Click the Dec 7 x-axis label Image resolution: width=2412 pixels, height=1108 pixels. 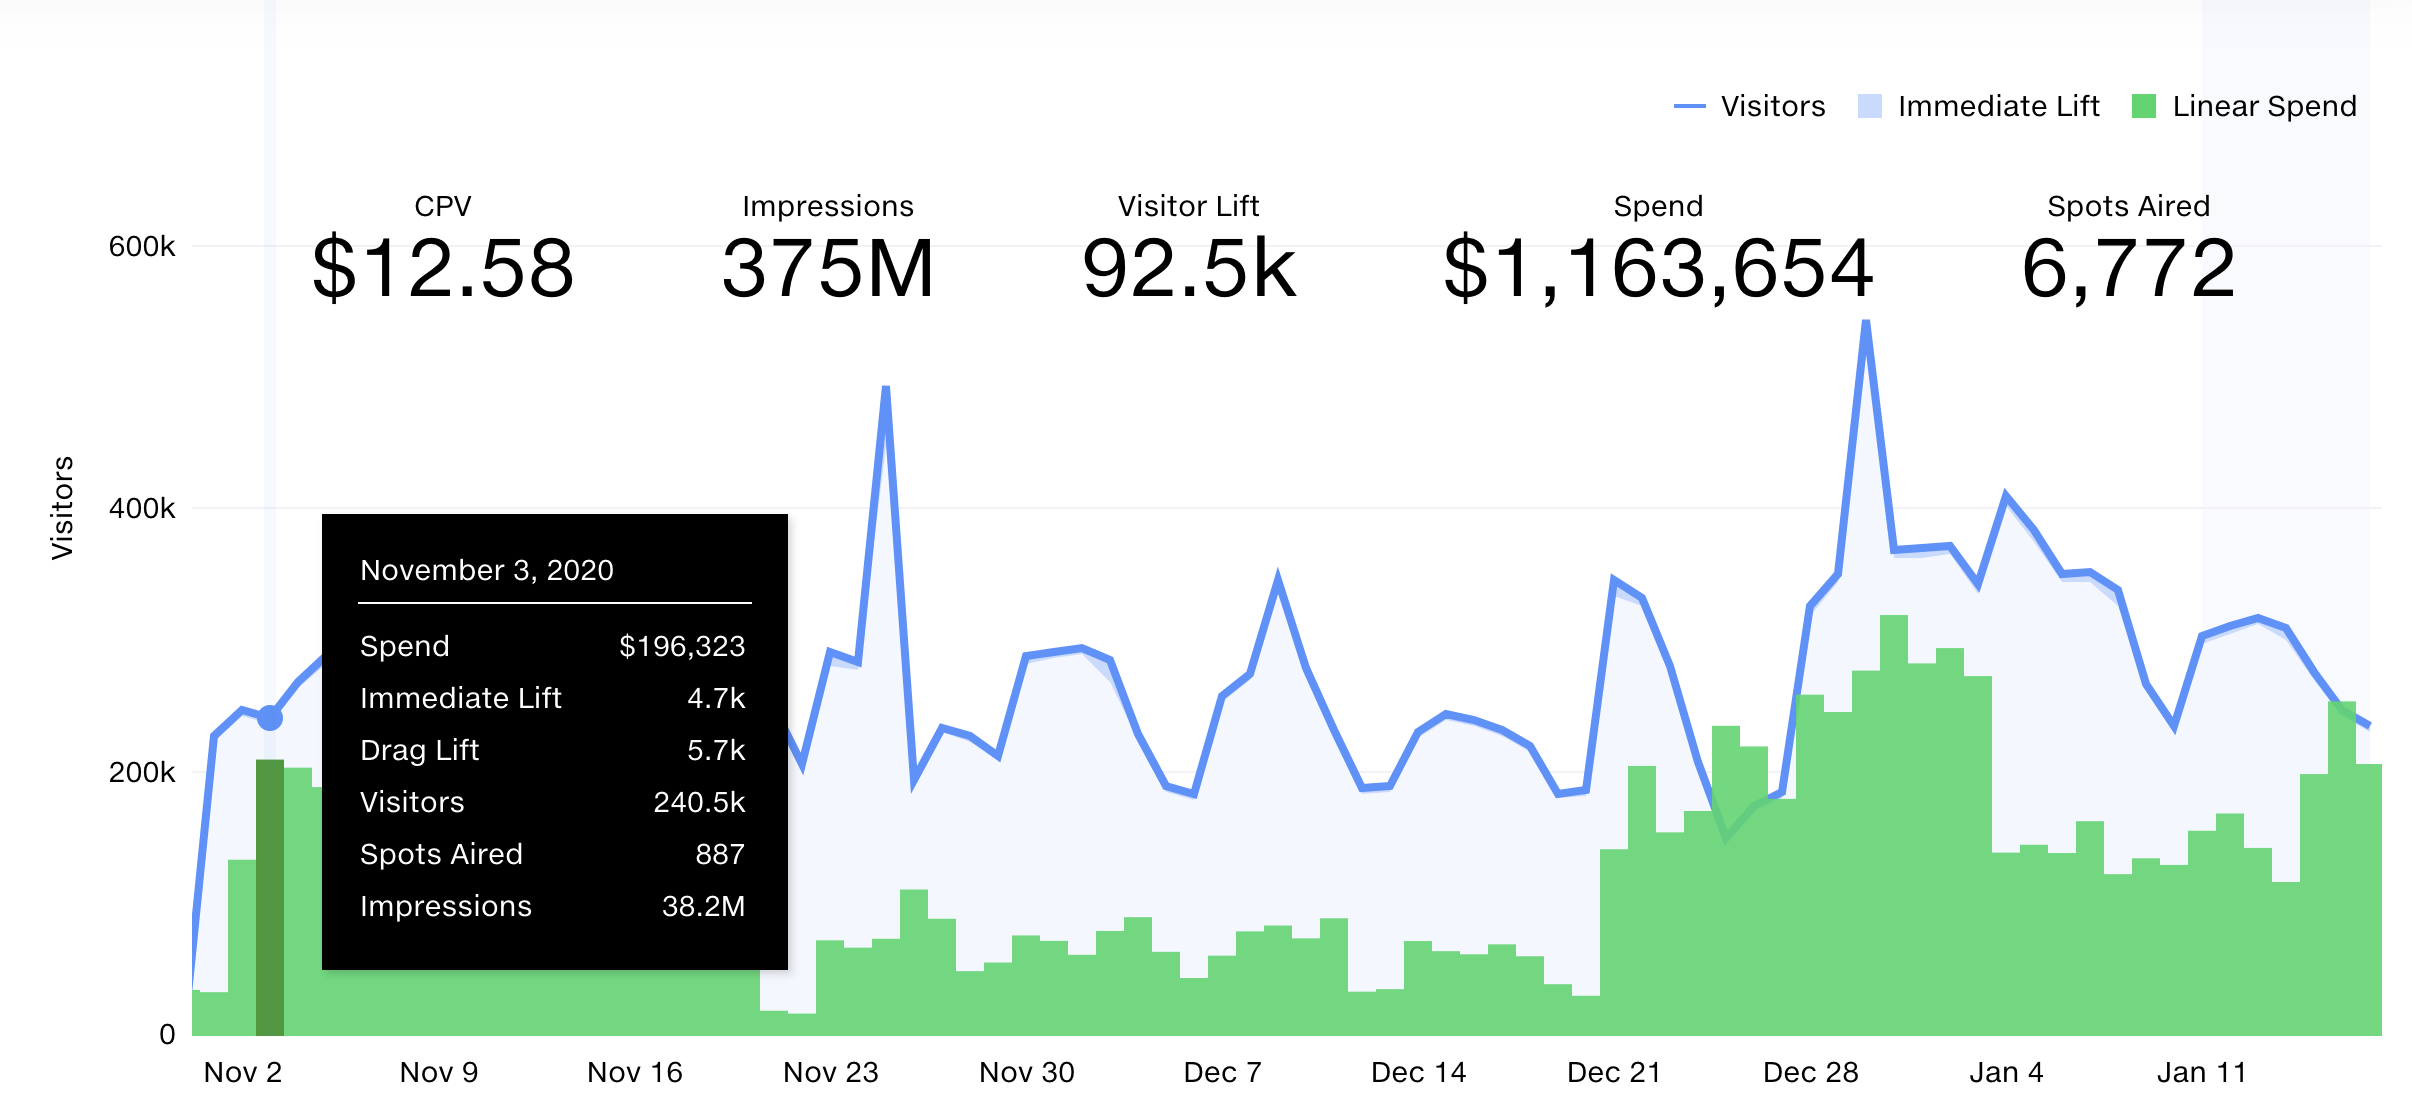[1223, 1072]
